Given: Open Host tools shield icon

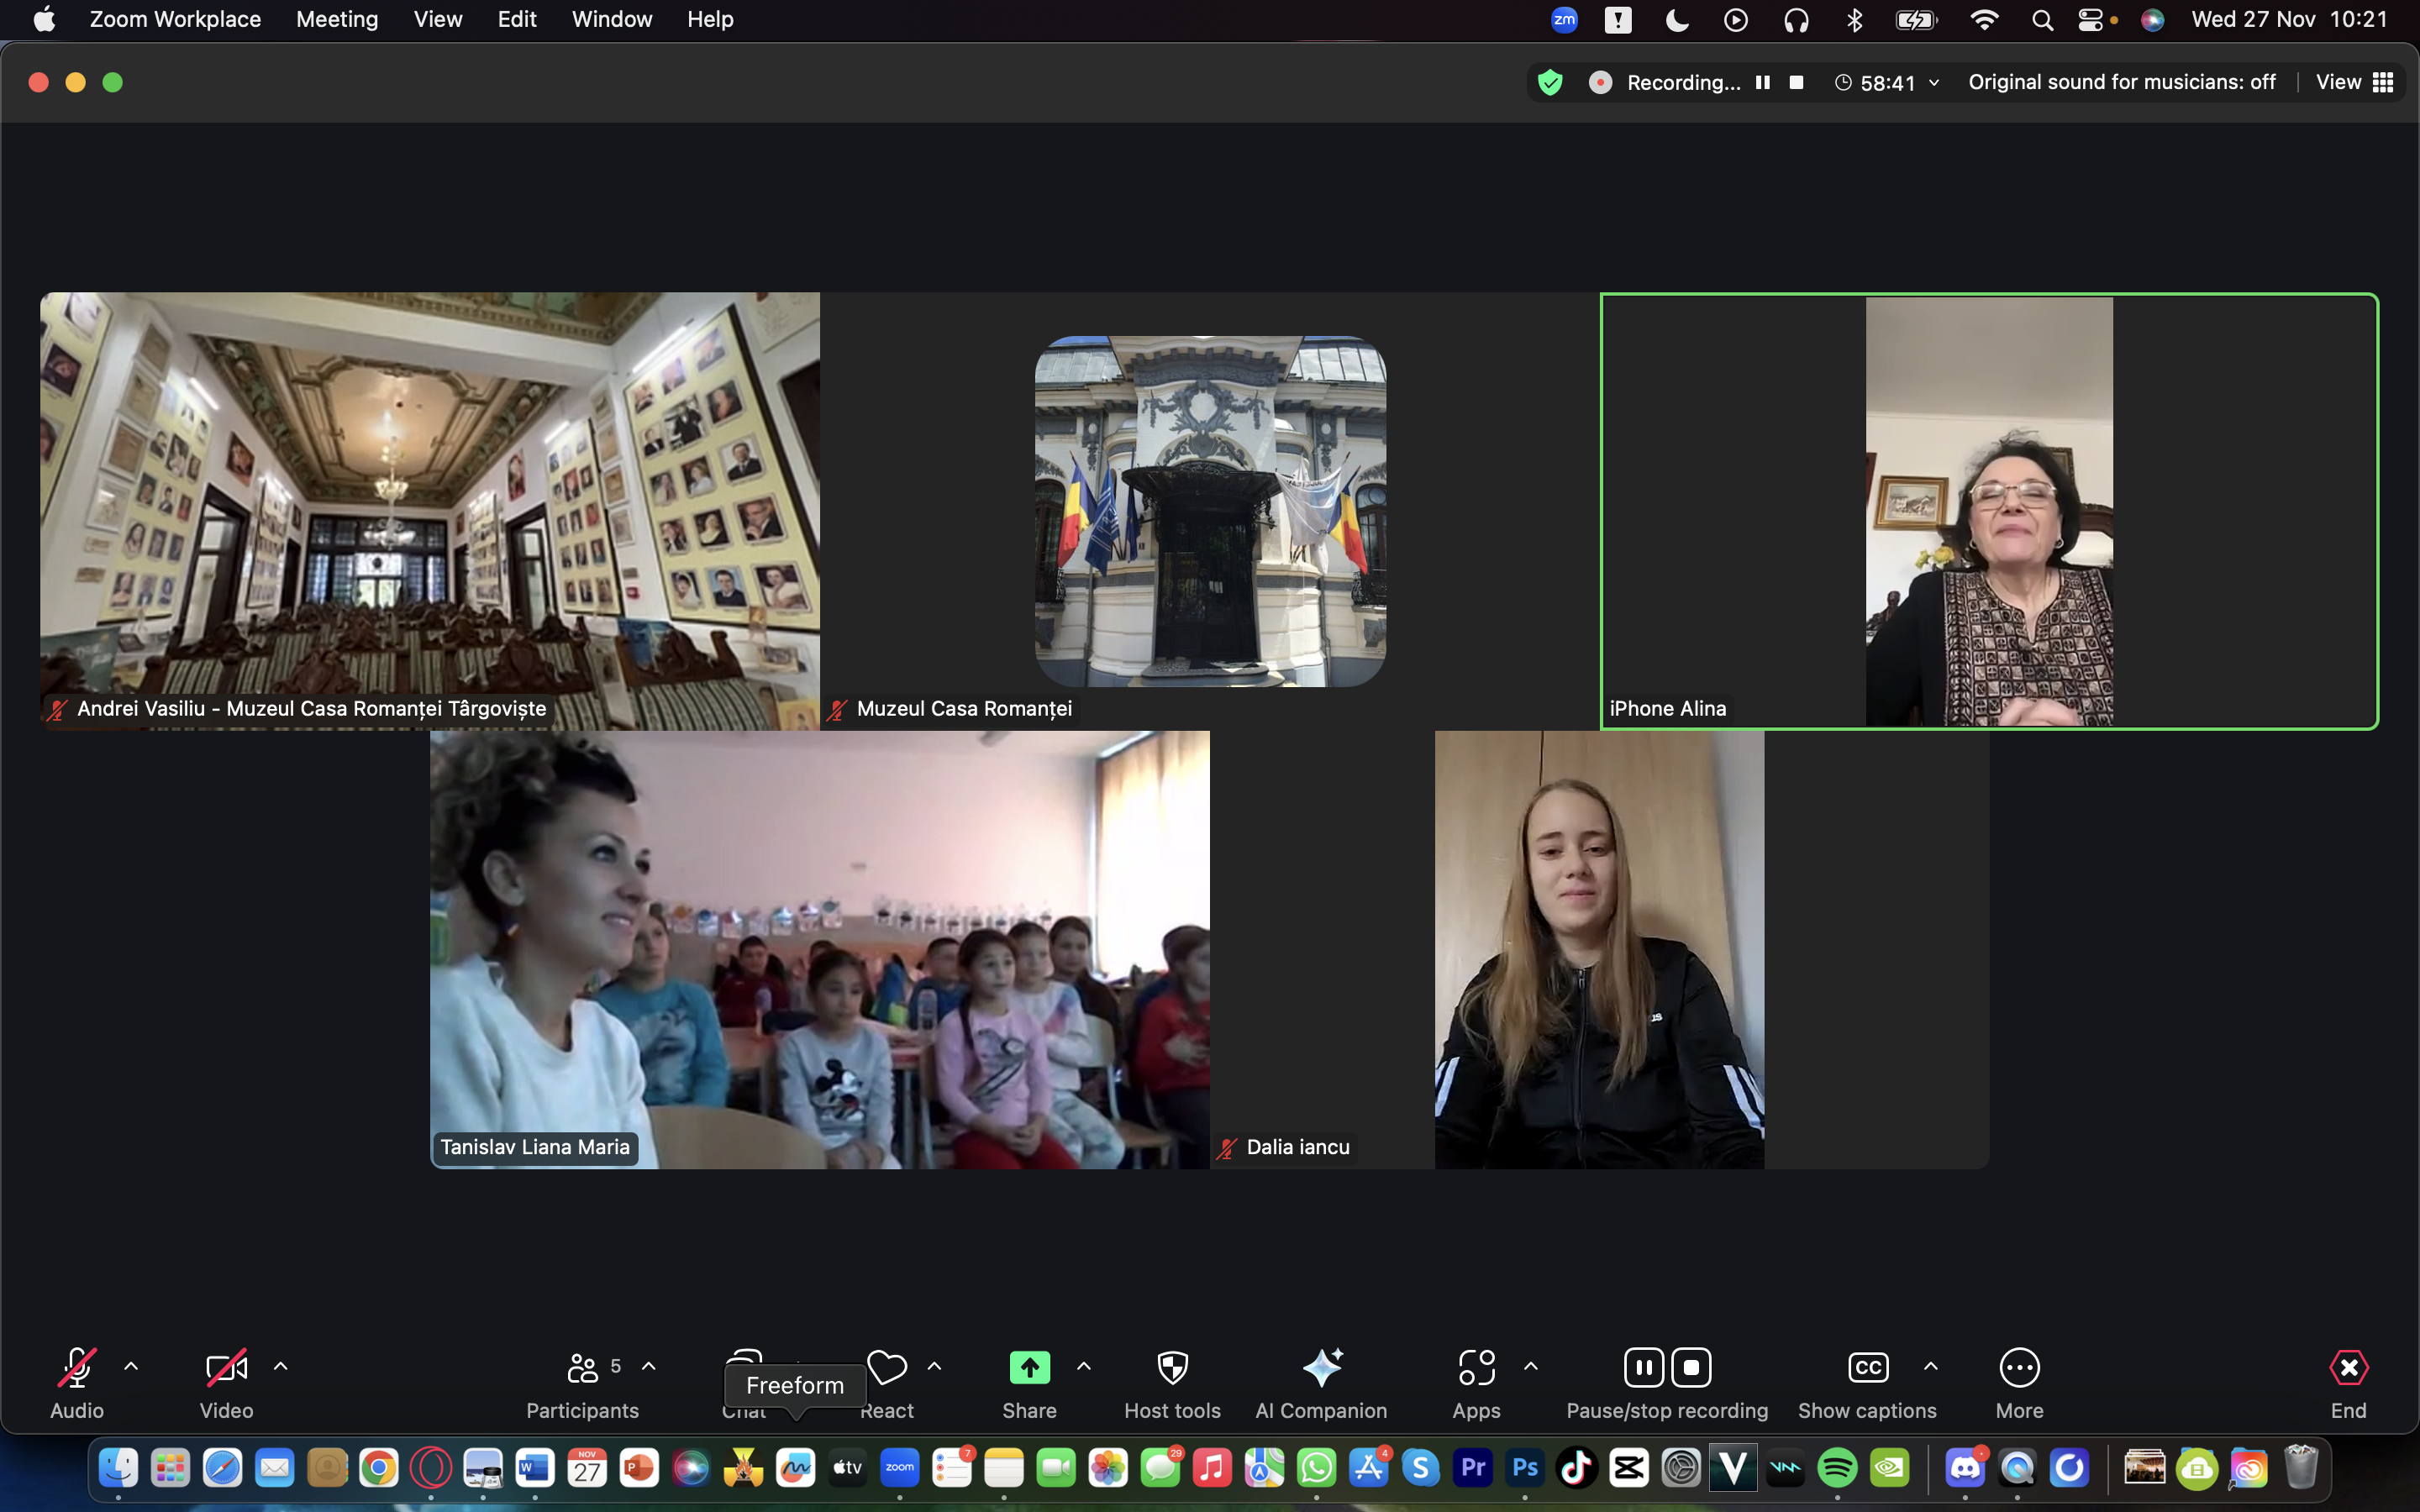Looking at the screenshot, I should coord(1172,1367).
